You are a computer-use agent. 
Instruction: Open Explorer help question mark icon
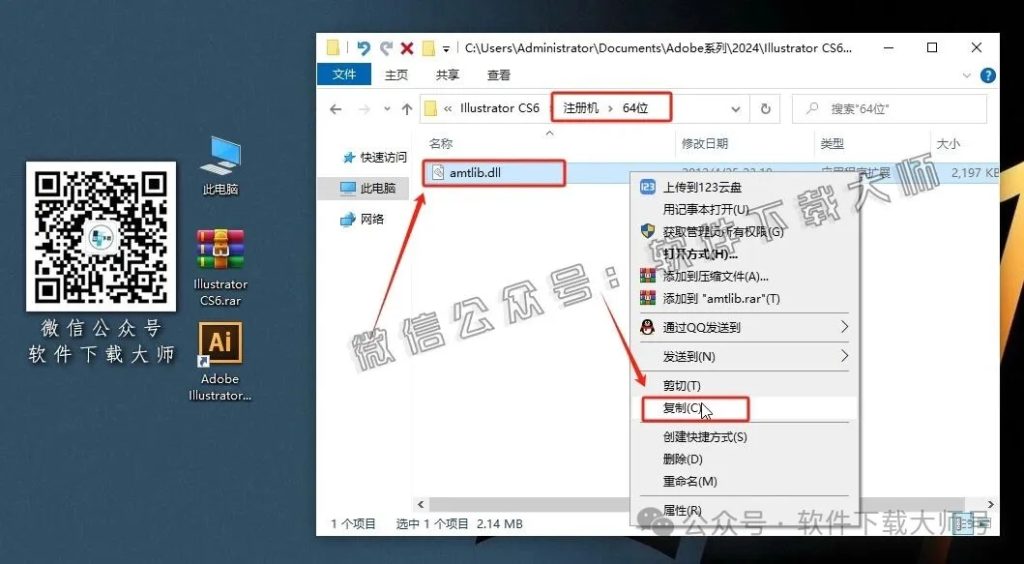coord(988,75)
